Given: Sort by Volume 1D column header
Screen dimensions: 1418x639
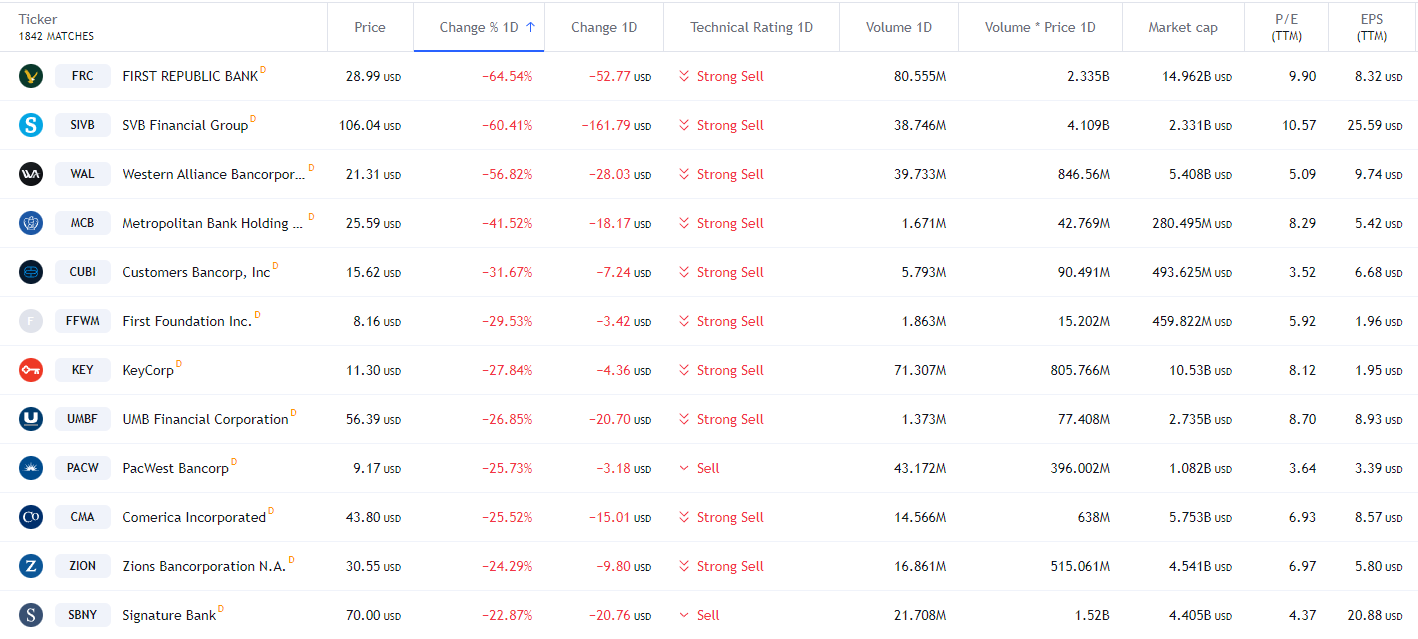Looking at the screenshot, I should (898, 27).
